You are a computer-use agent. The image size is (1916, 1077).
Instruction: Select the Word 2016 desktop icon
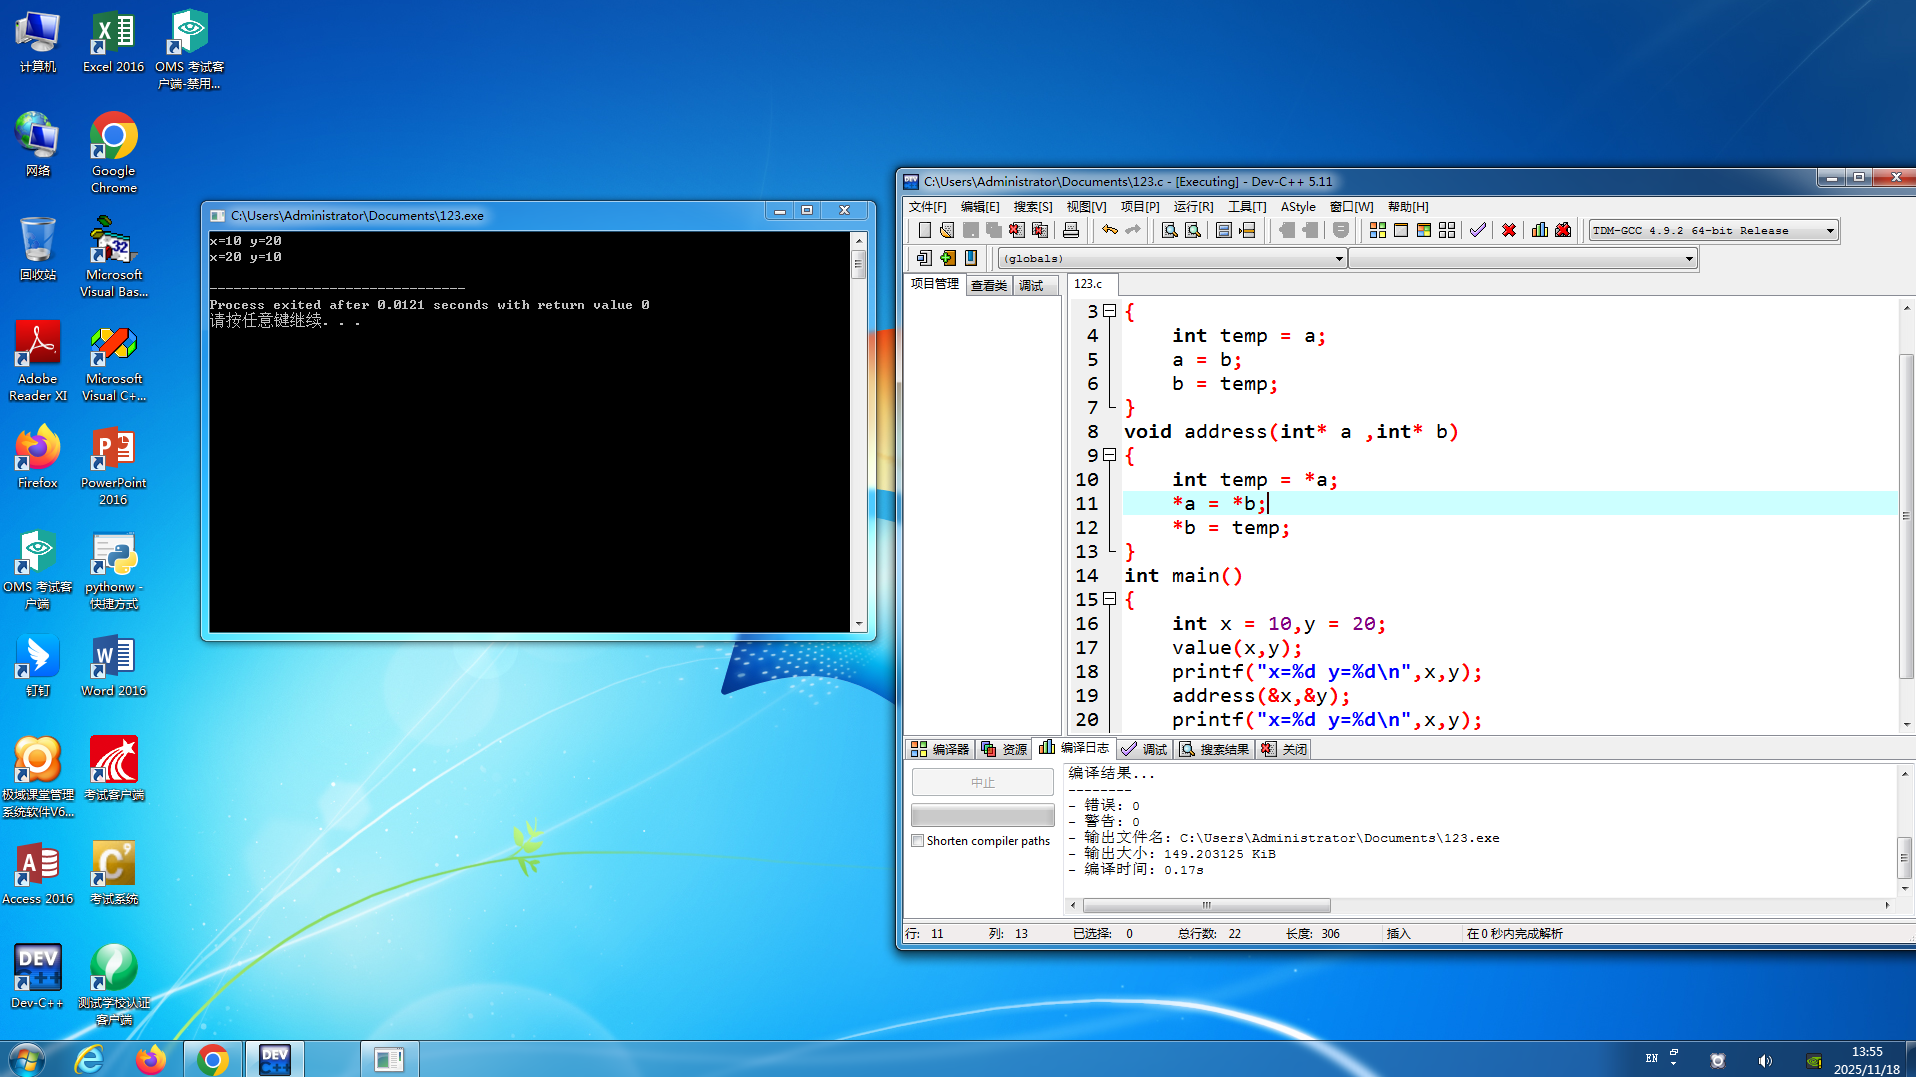click(113, 665)
